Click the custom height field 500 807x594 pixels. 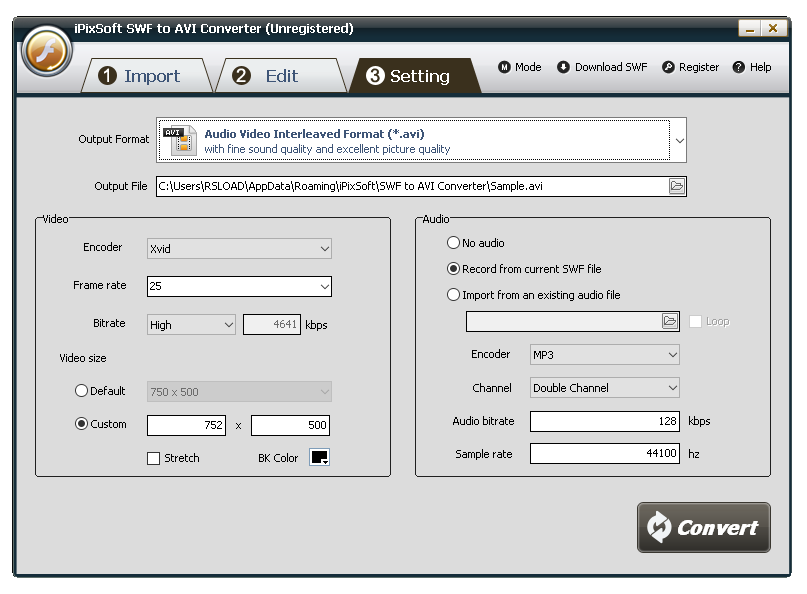(x=290, y=425)
